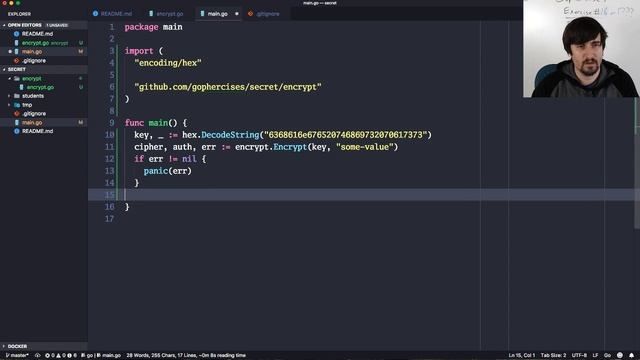Image resolution: width=640 pixels, height=360 pixels.
Task: Open encrypt.go under encrypt folder
Action: 44,87
